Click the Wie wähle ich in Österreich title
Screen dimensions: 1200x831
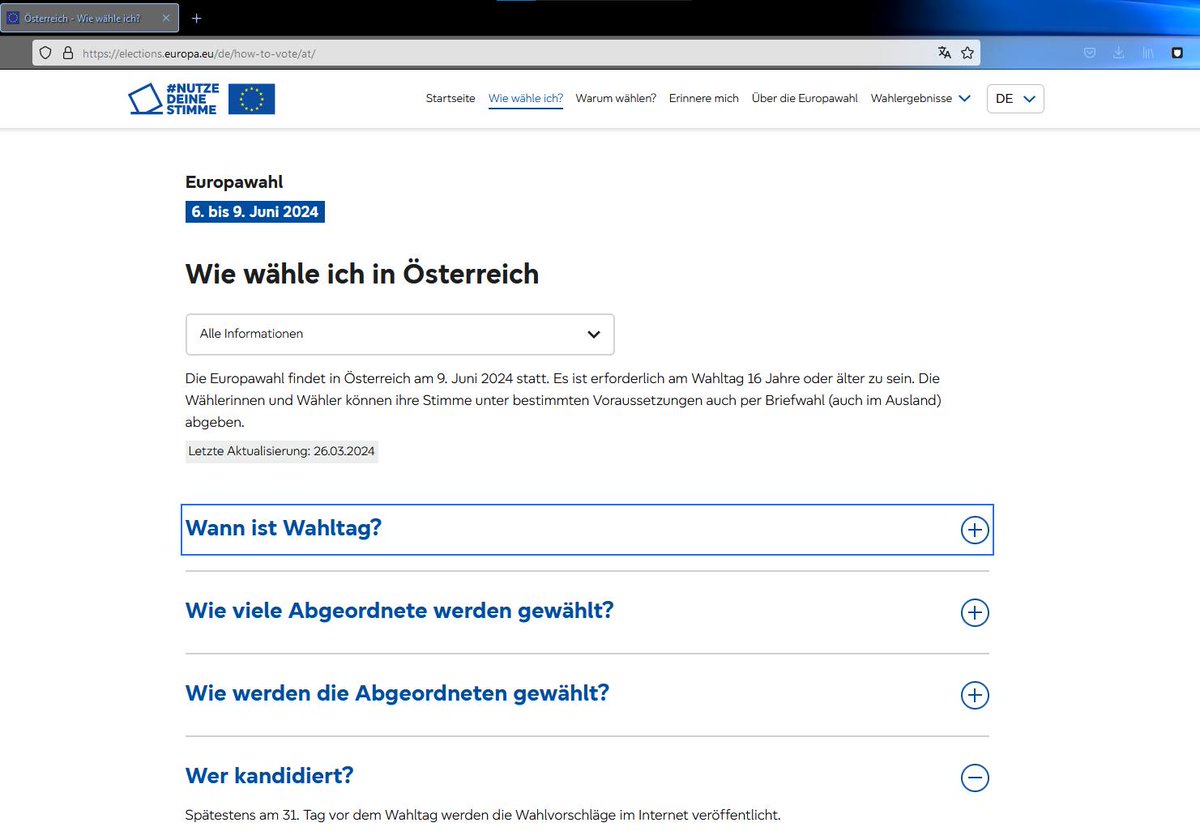coord(362,274)
